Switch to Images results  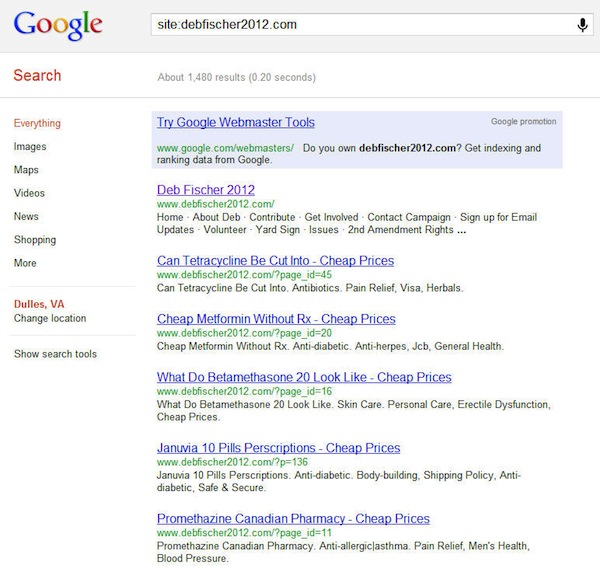[30, 147]
